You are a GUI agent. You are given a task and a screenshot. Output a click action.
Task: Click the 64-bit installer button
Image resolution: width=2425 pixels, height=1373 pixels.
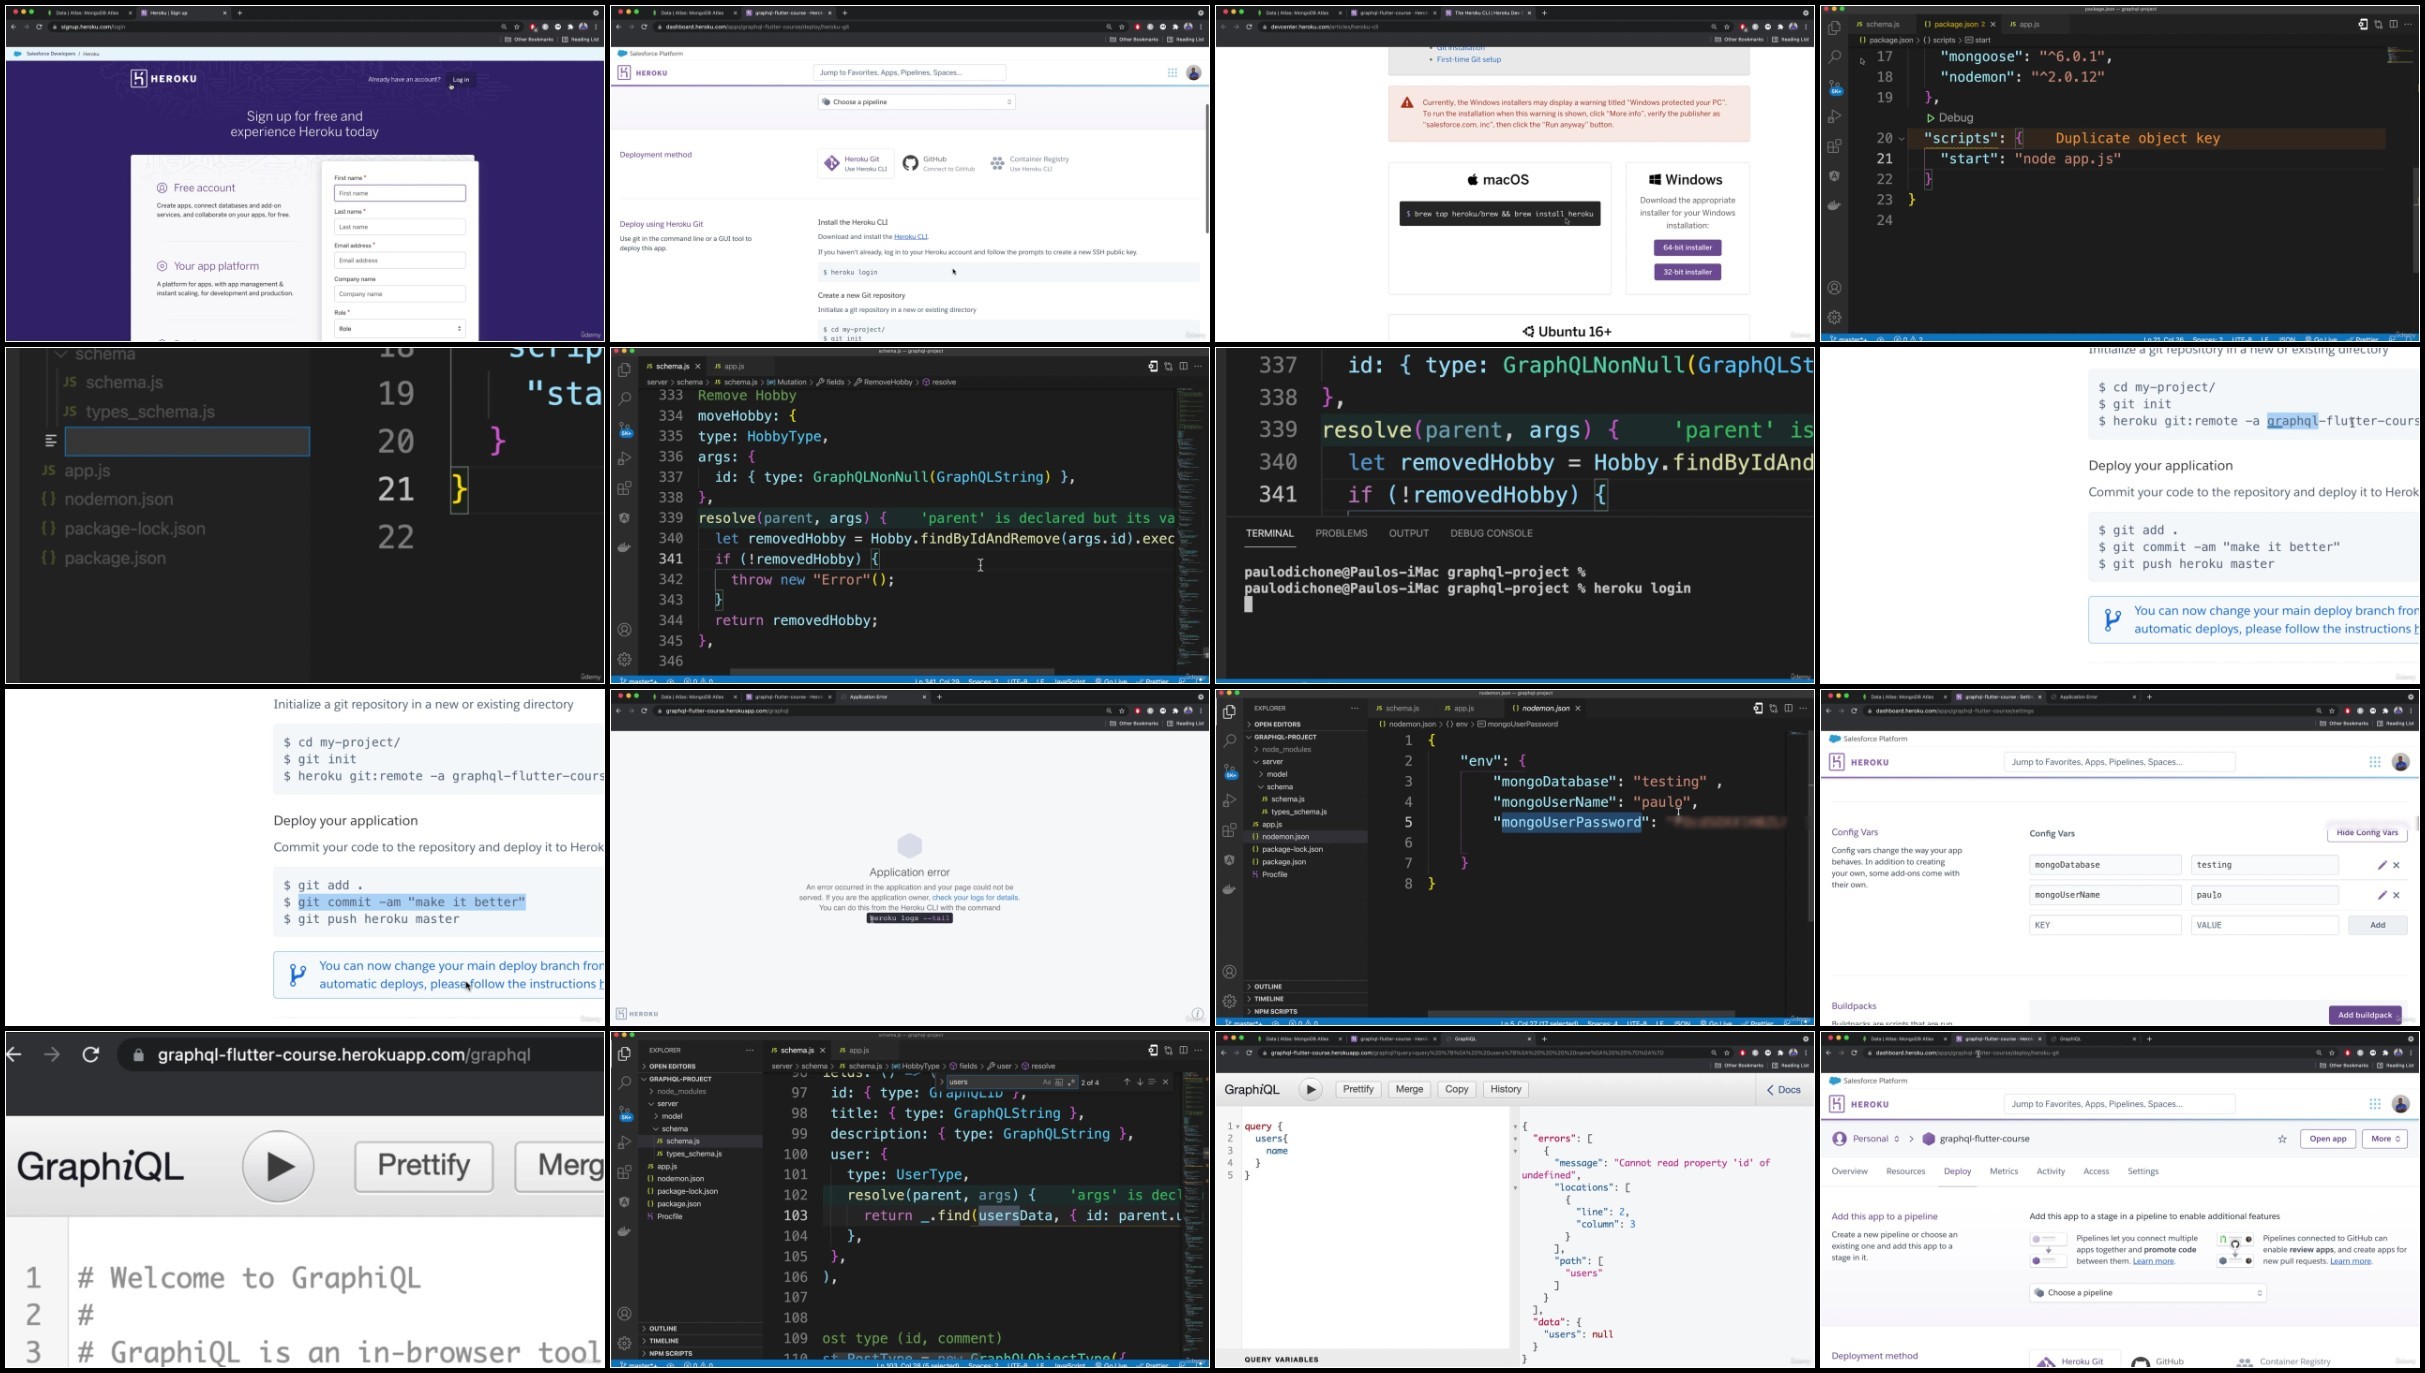[x=1687, y=247]
